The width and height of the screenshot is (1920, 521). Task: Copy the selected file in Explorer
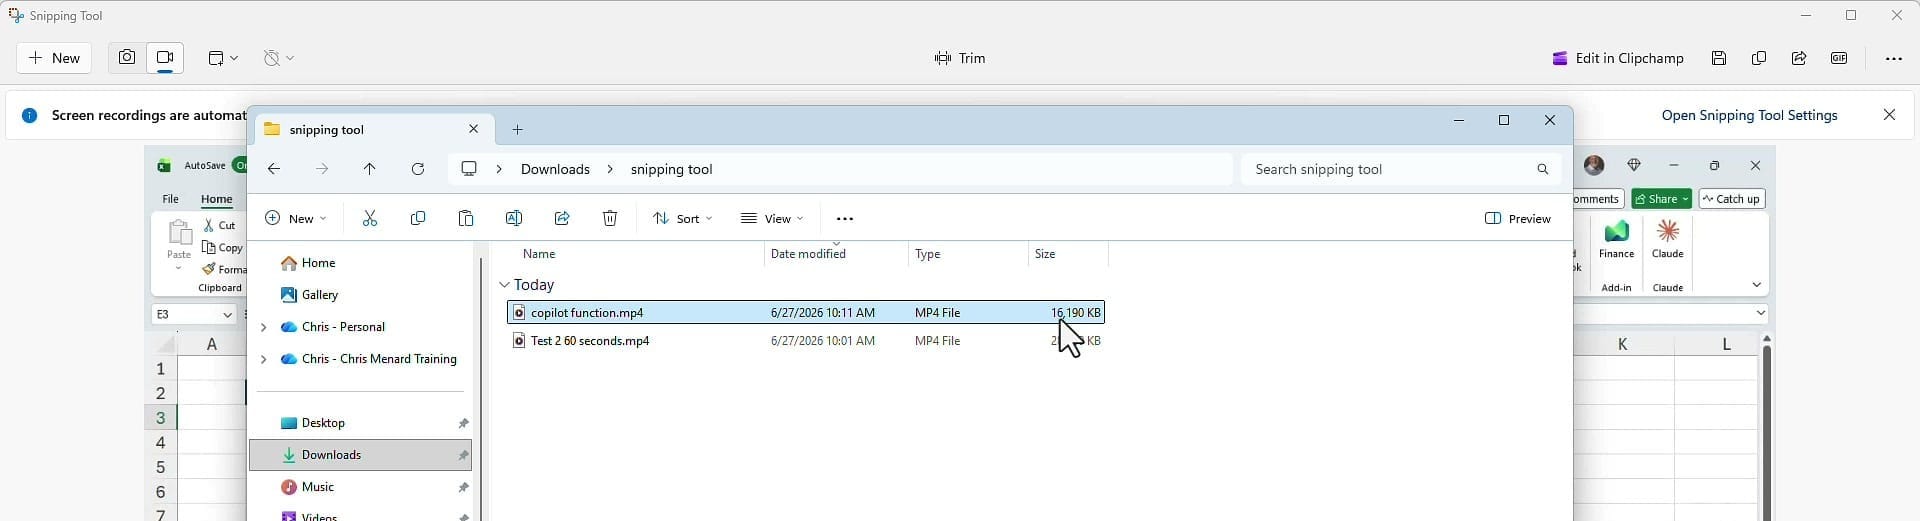(x=418, y=218)
